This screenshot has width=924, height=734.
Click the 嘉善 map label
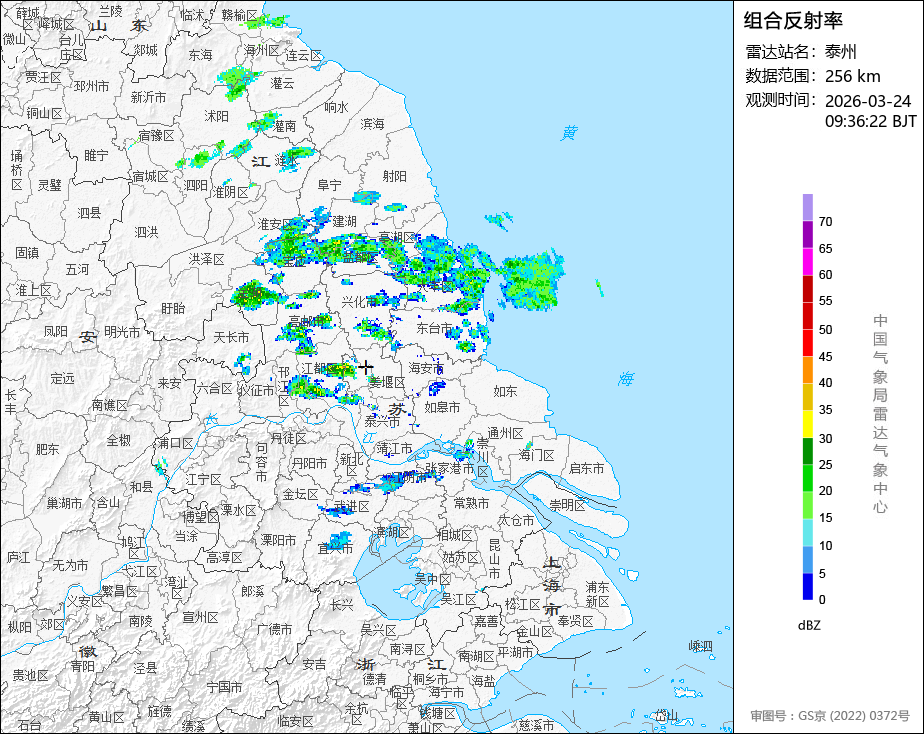487,621
